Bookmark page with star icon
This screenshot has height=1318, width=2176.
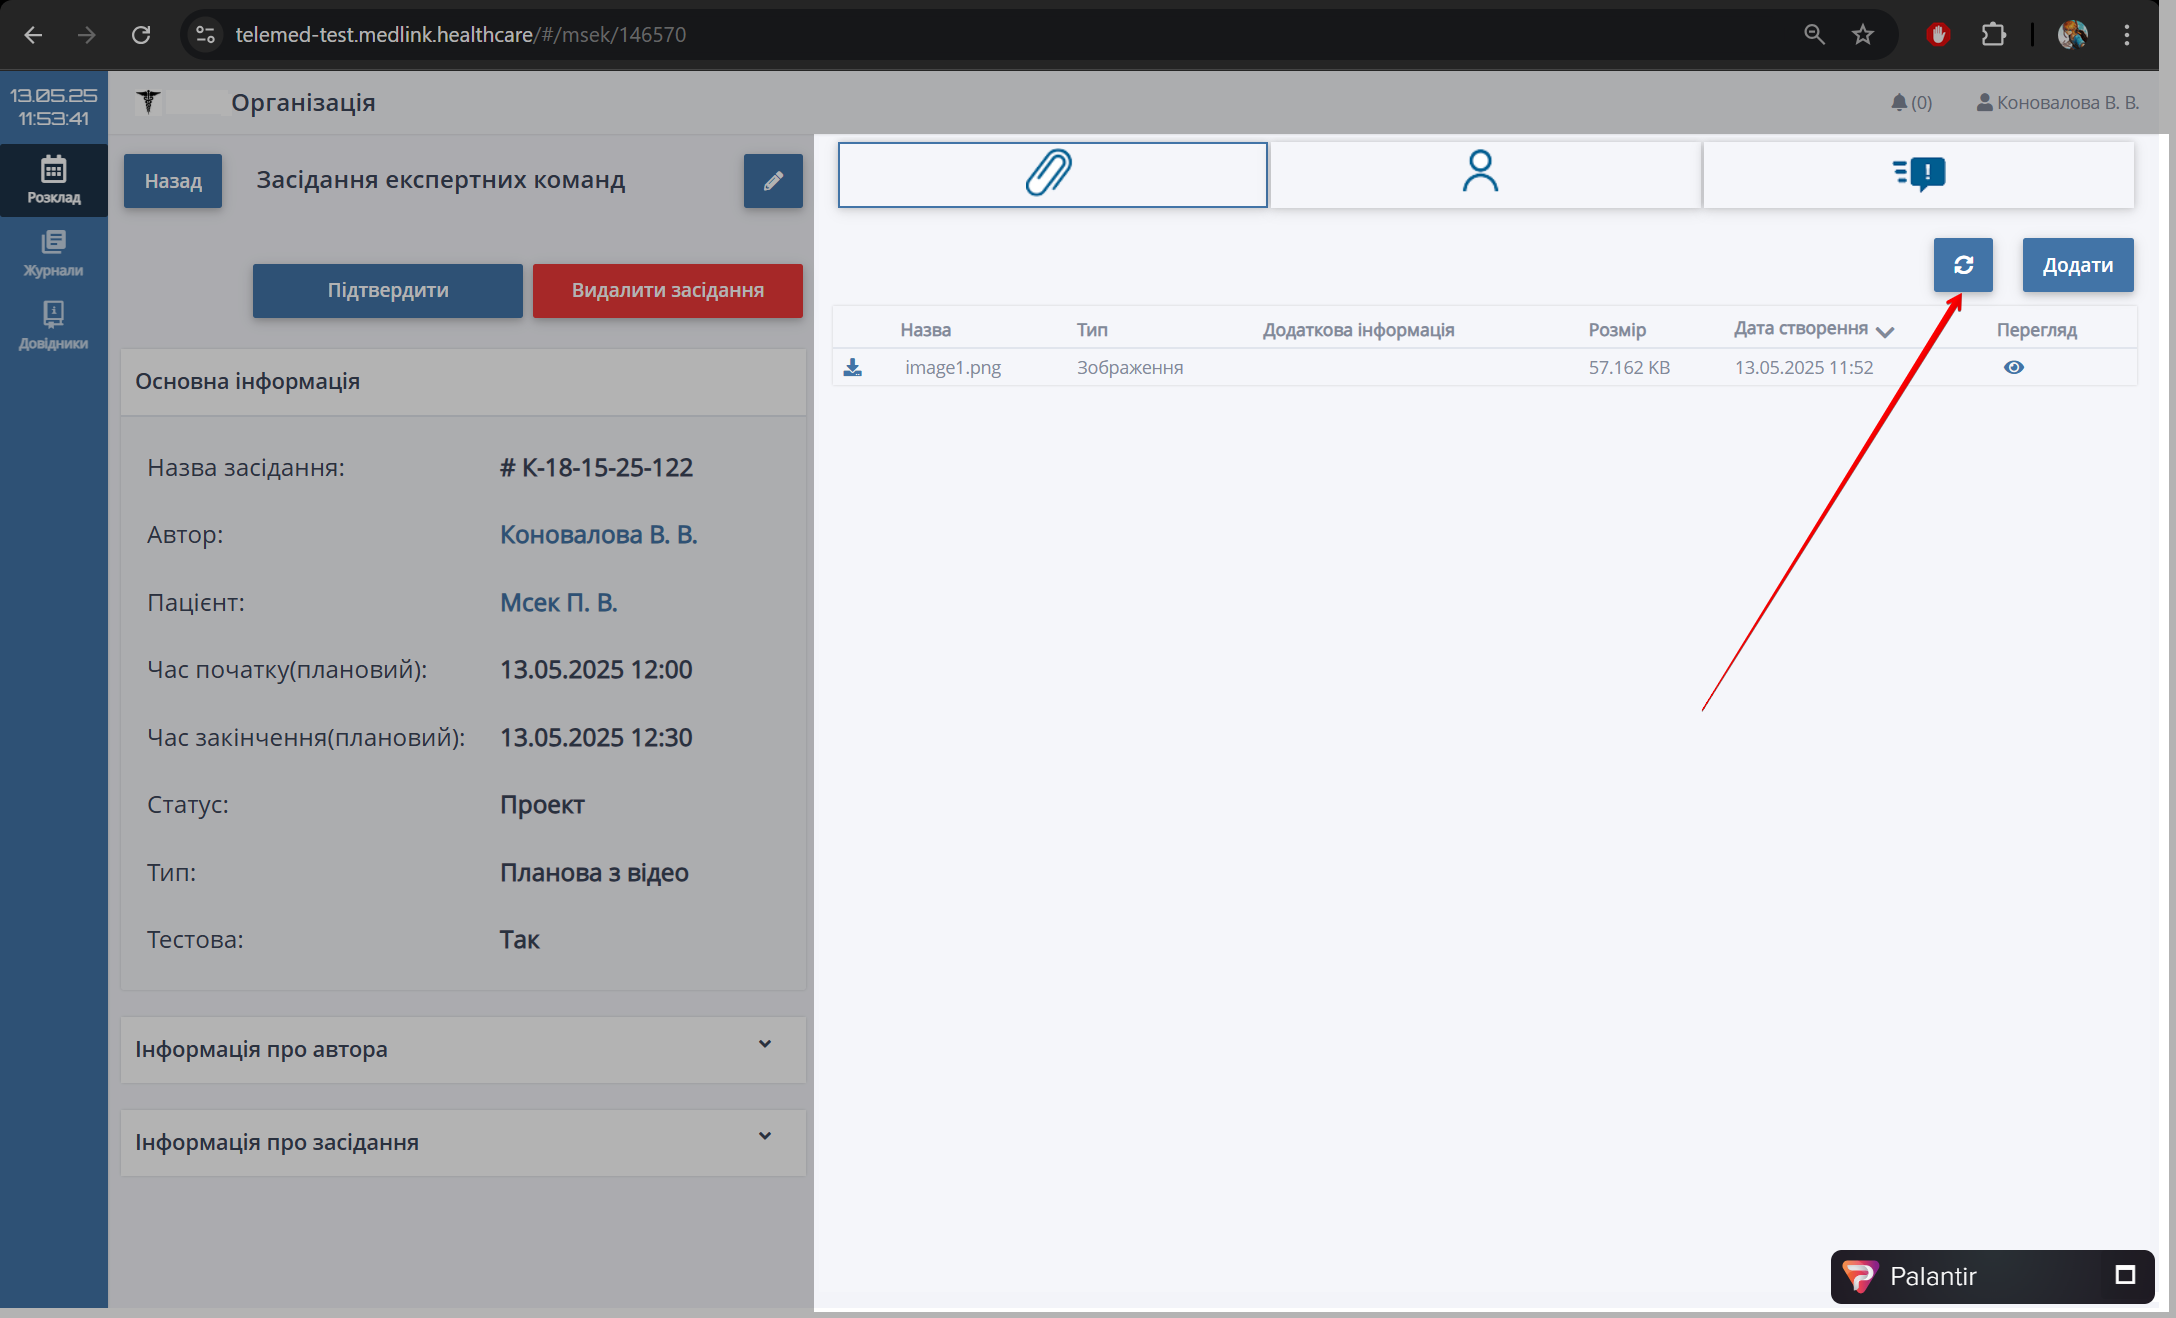pyautogui.click(x=1862, y=35)
